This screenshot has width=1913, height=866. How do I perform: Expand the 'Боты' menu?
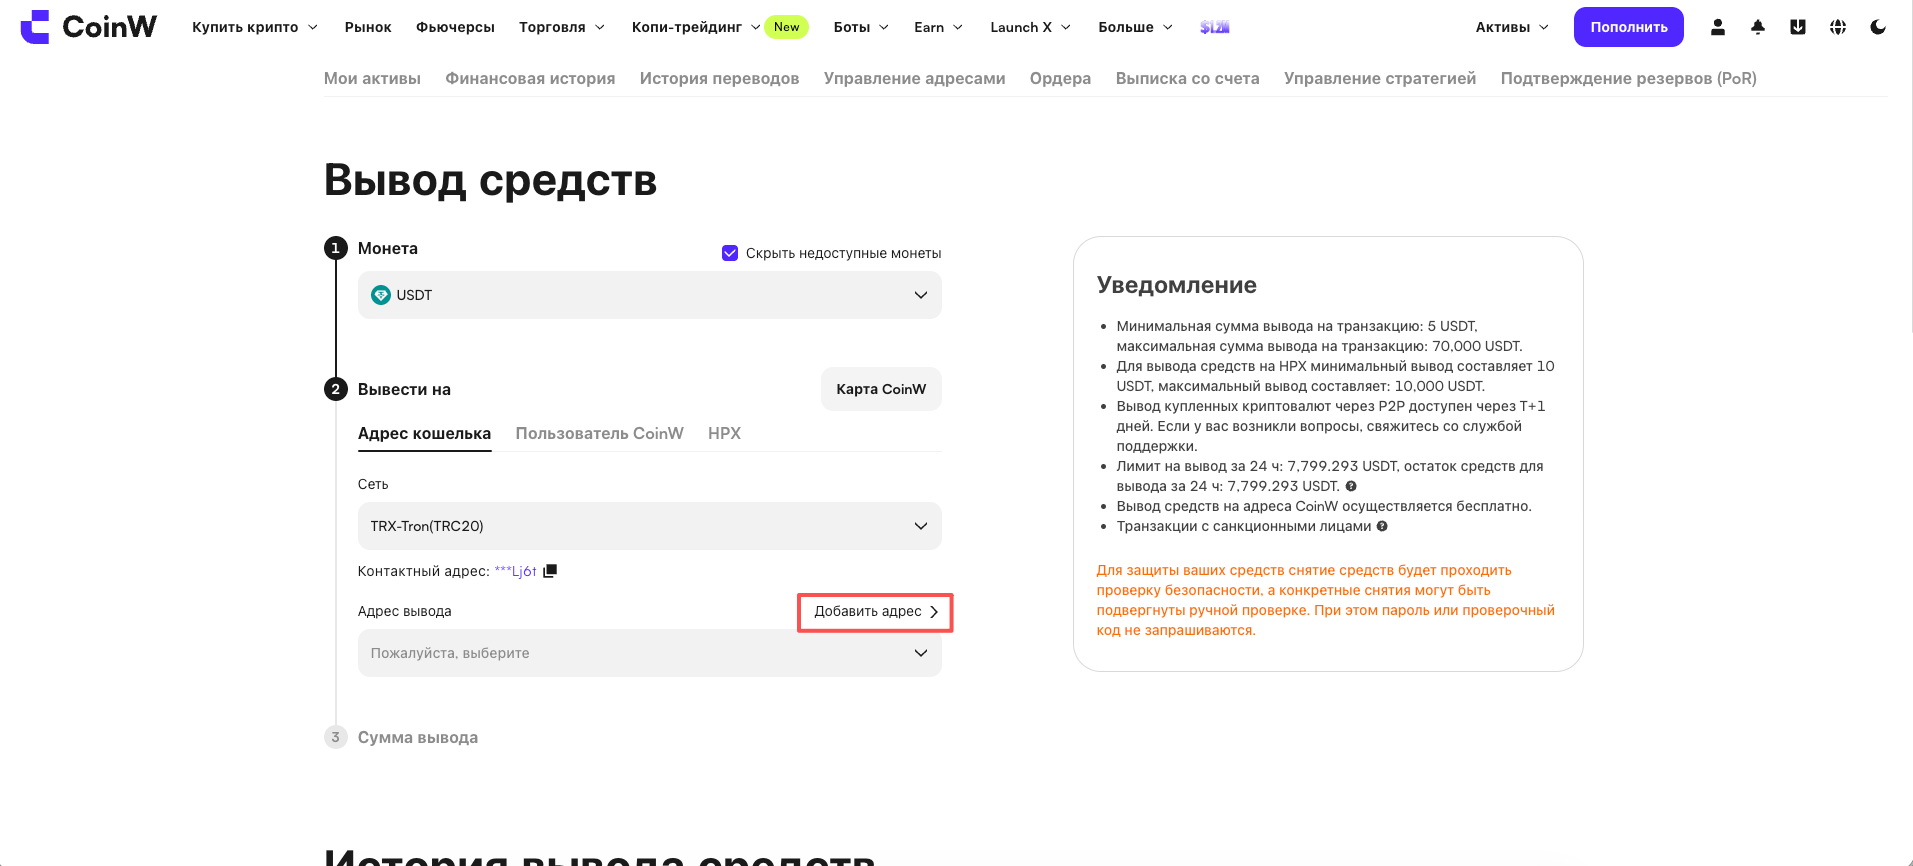point(861,27)
